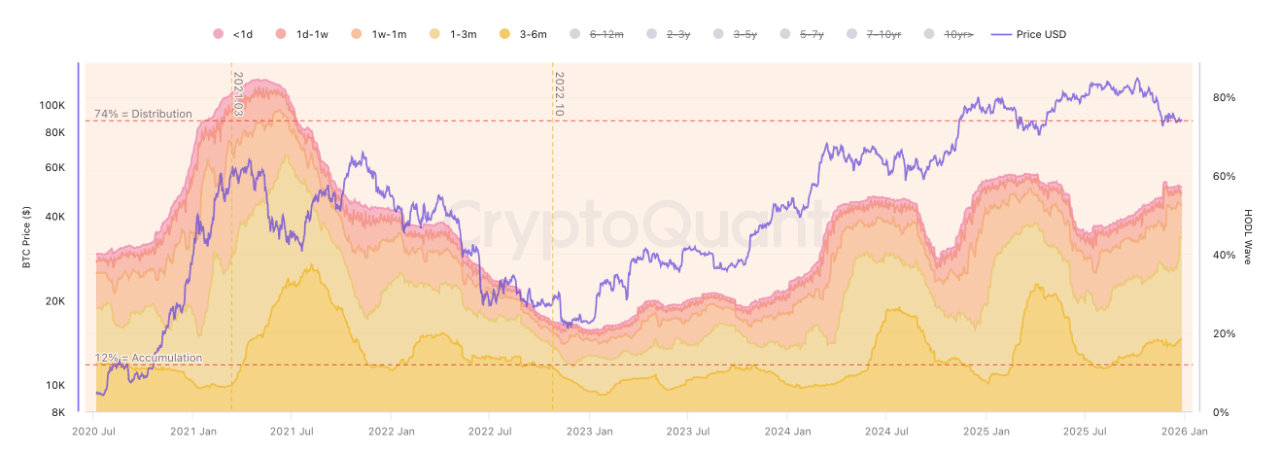Click the 2022.10 vertical marker label
The image size is (1280, 457).
point(559,94)
